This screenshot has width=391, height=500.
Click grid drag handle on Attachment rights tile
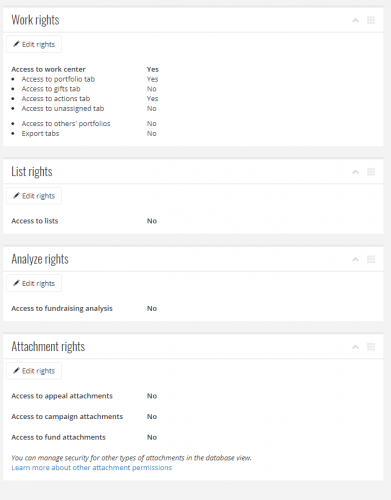pyautogui.click(x=371, y=347)
